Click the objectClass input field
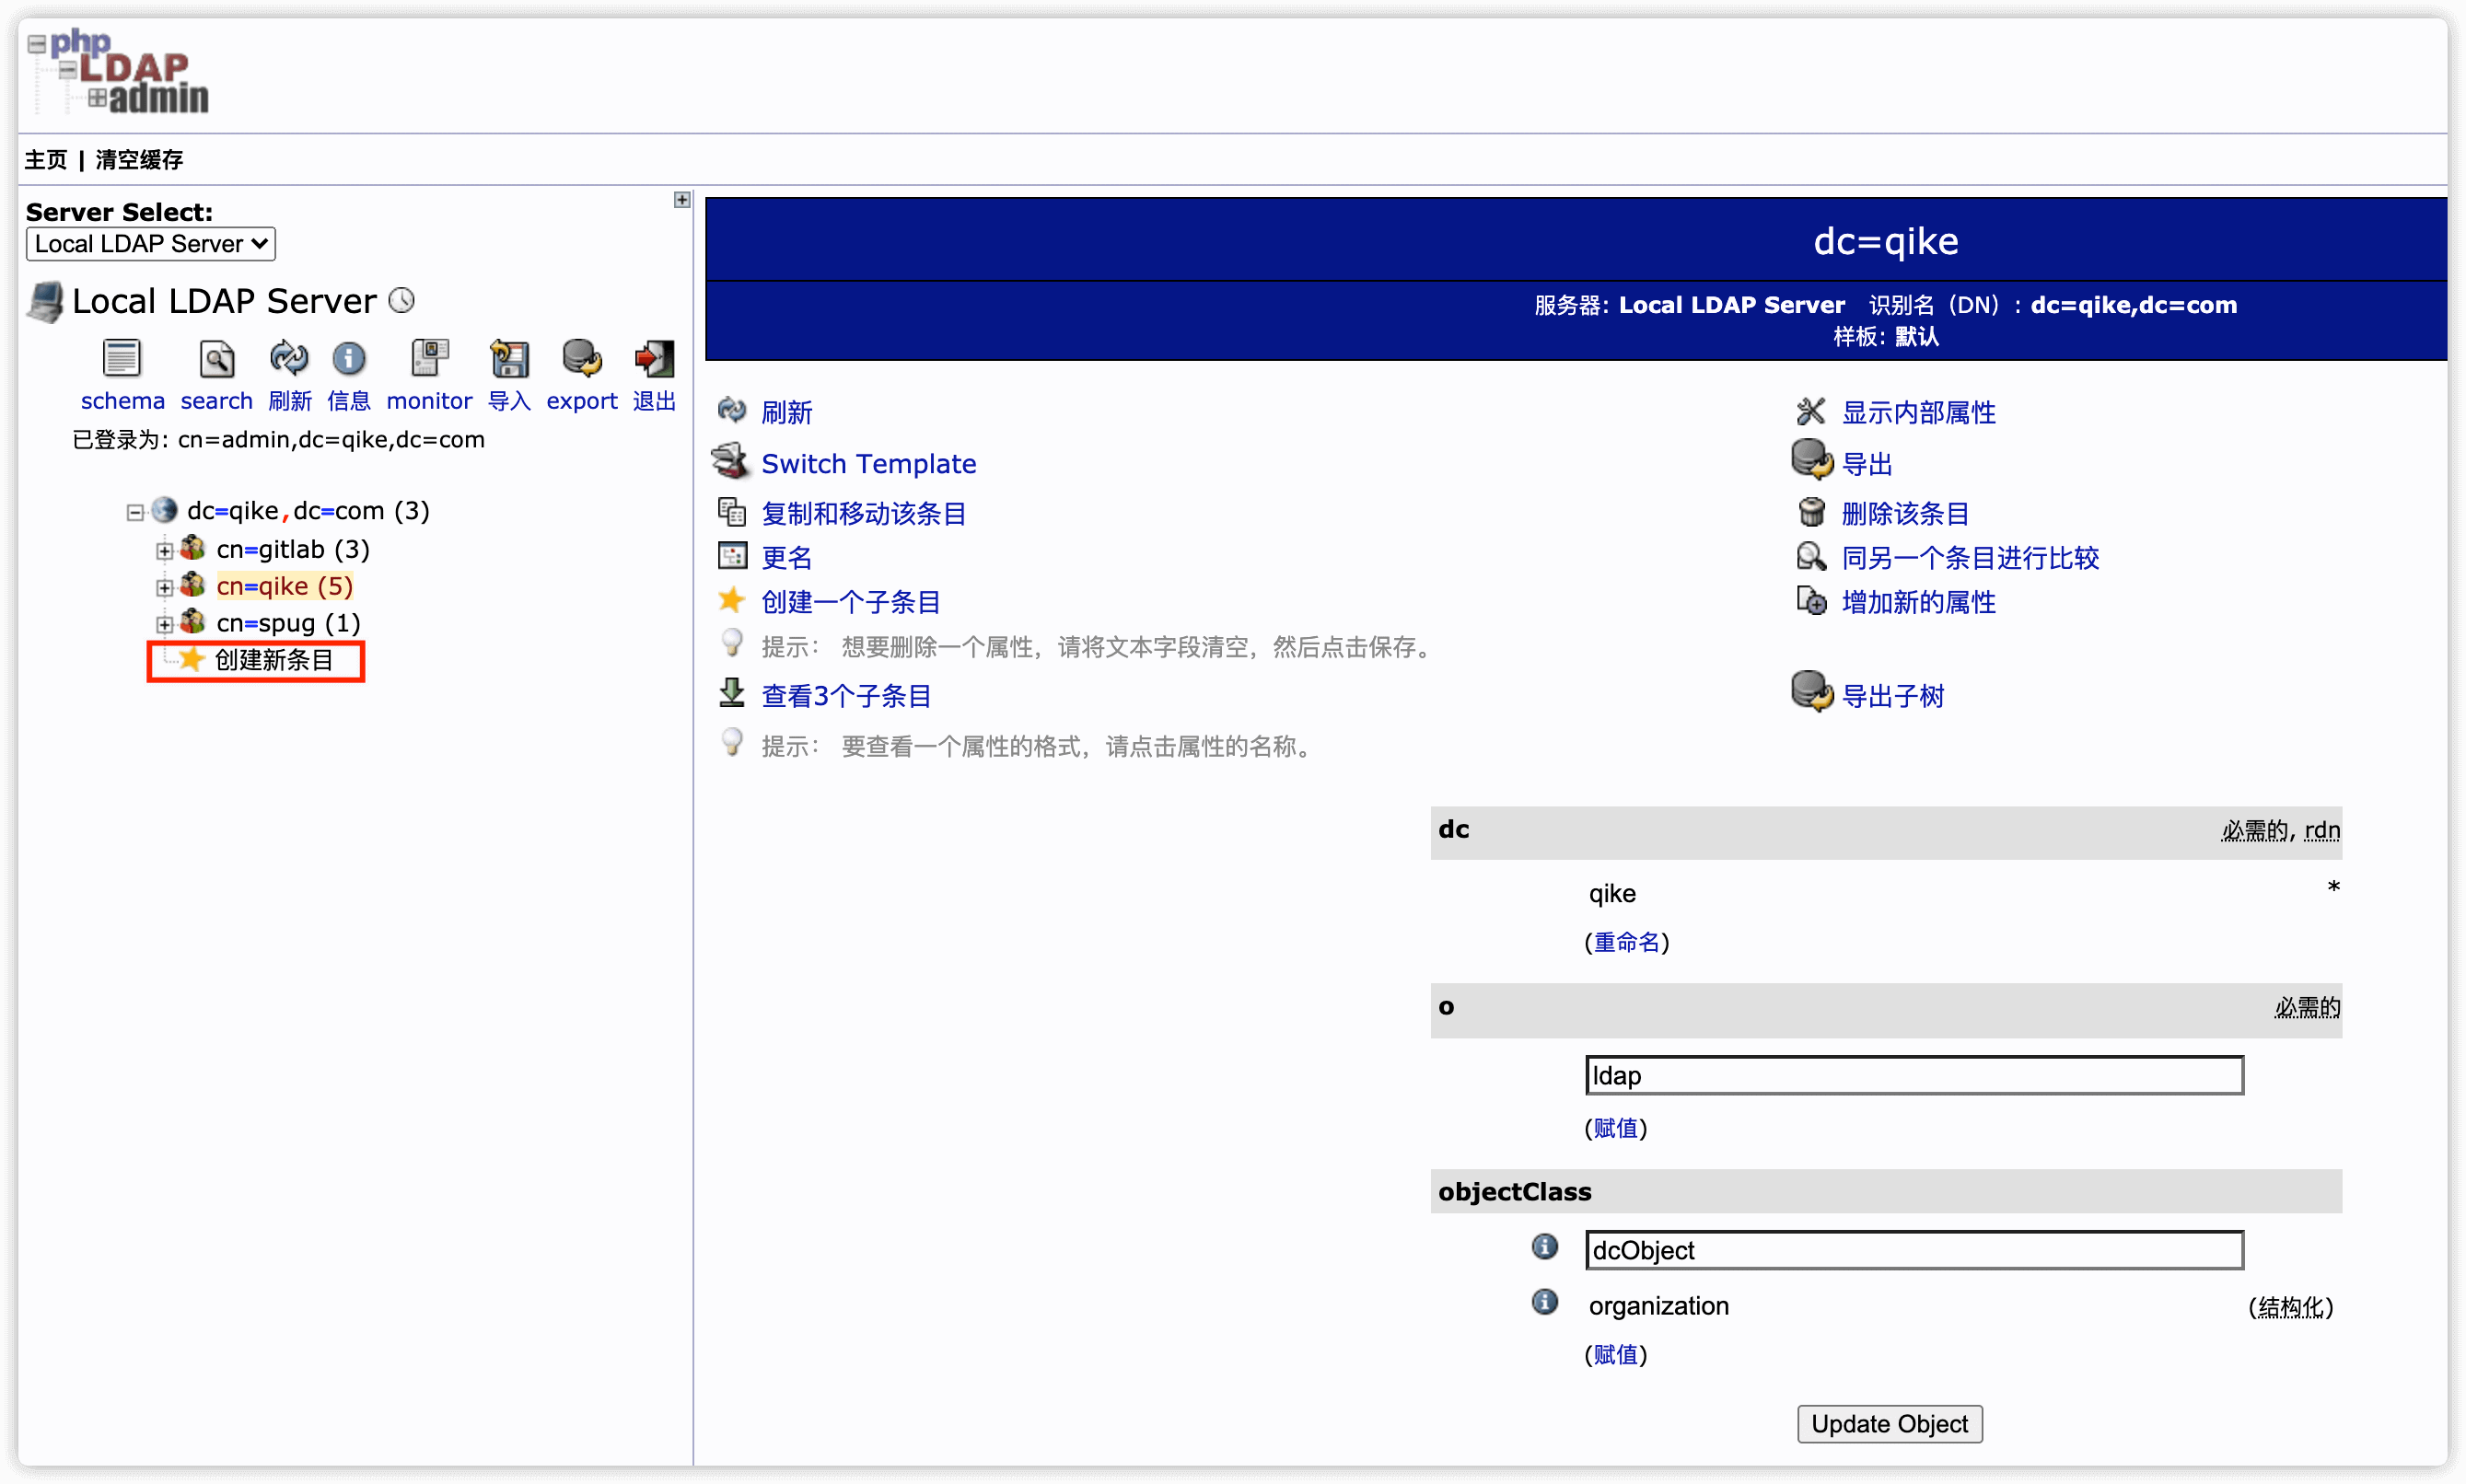The height and width of the screenshot is (1484, 2466). coord(1914,1250)
